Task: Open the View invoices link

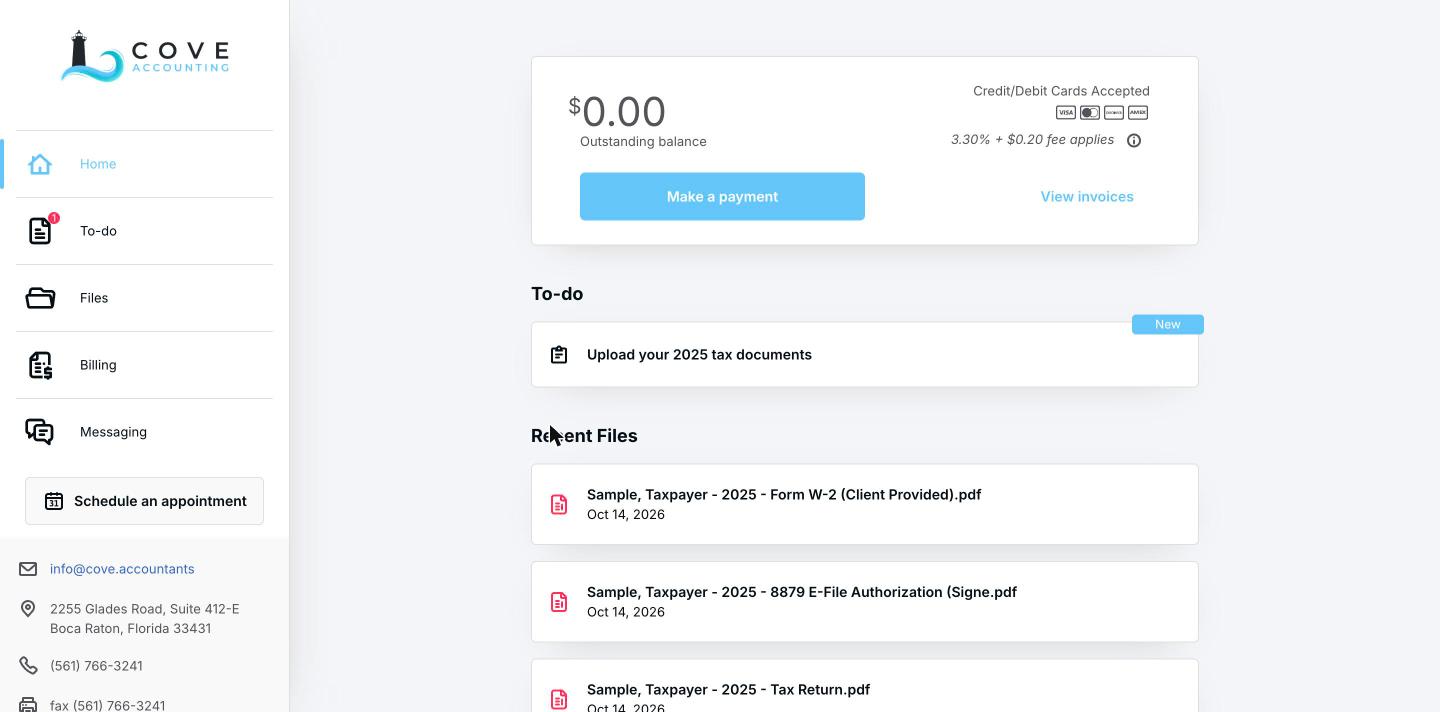Action: click(1087, 197)
